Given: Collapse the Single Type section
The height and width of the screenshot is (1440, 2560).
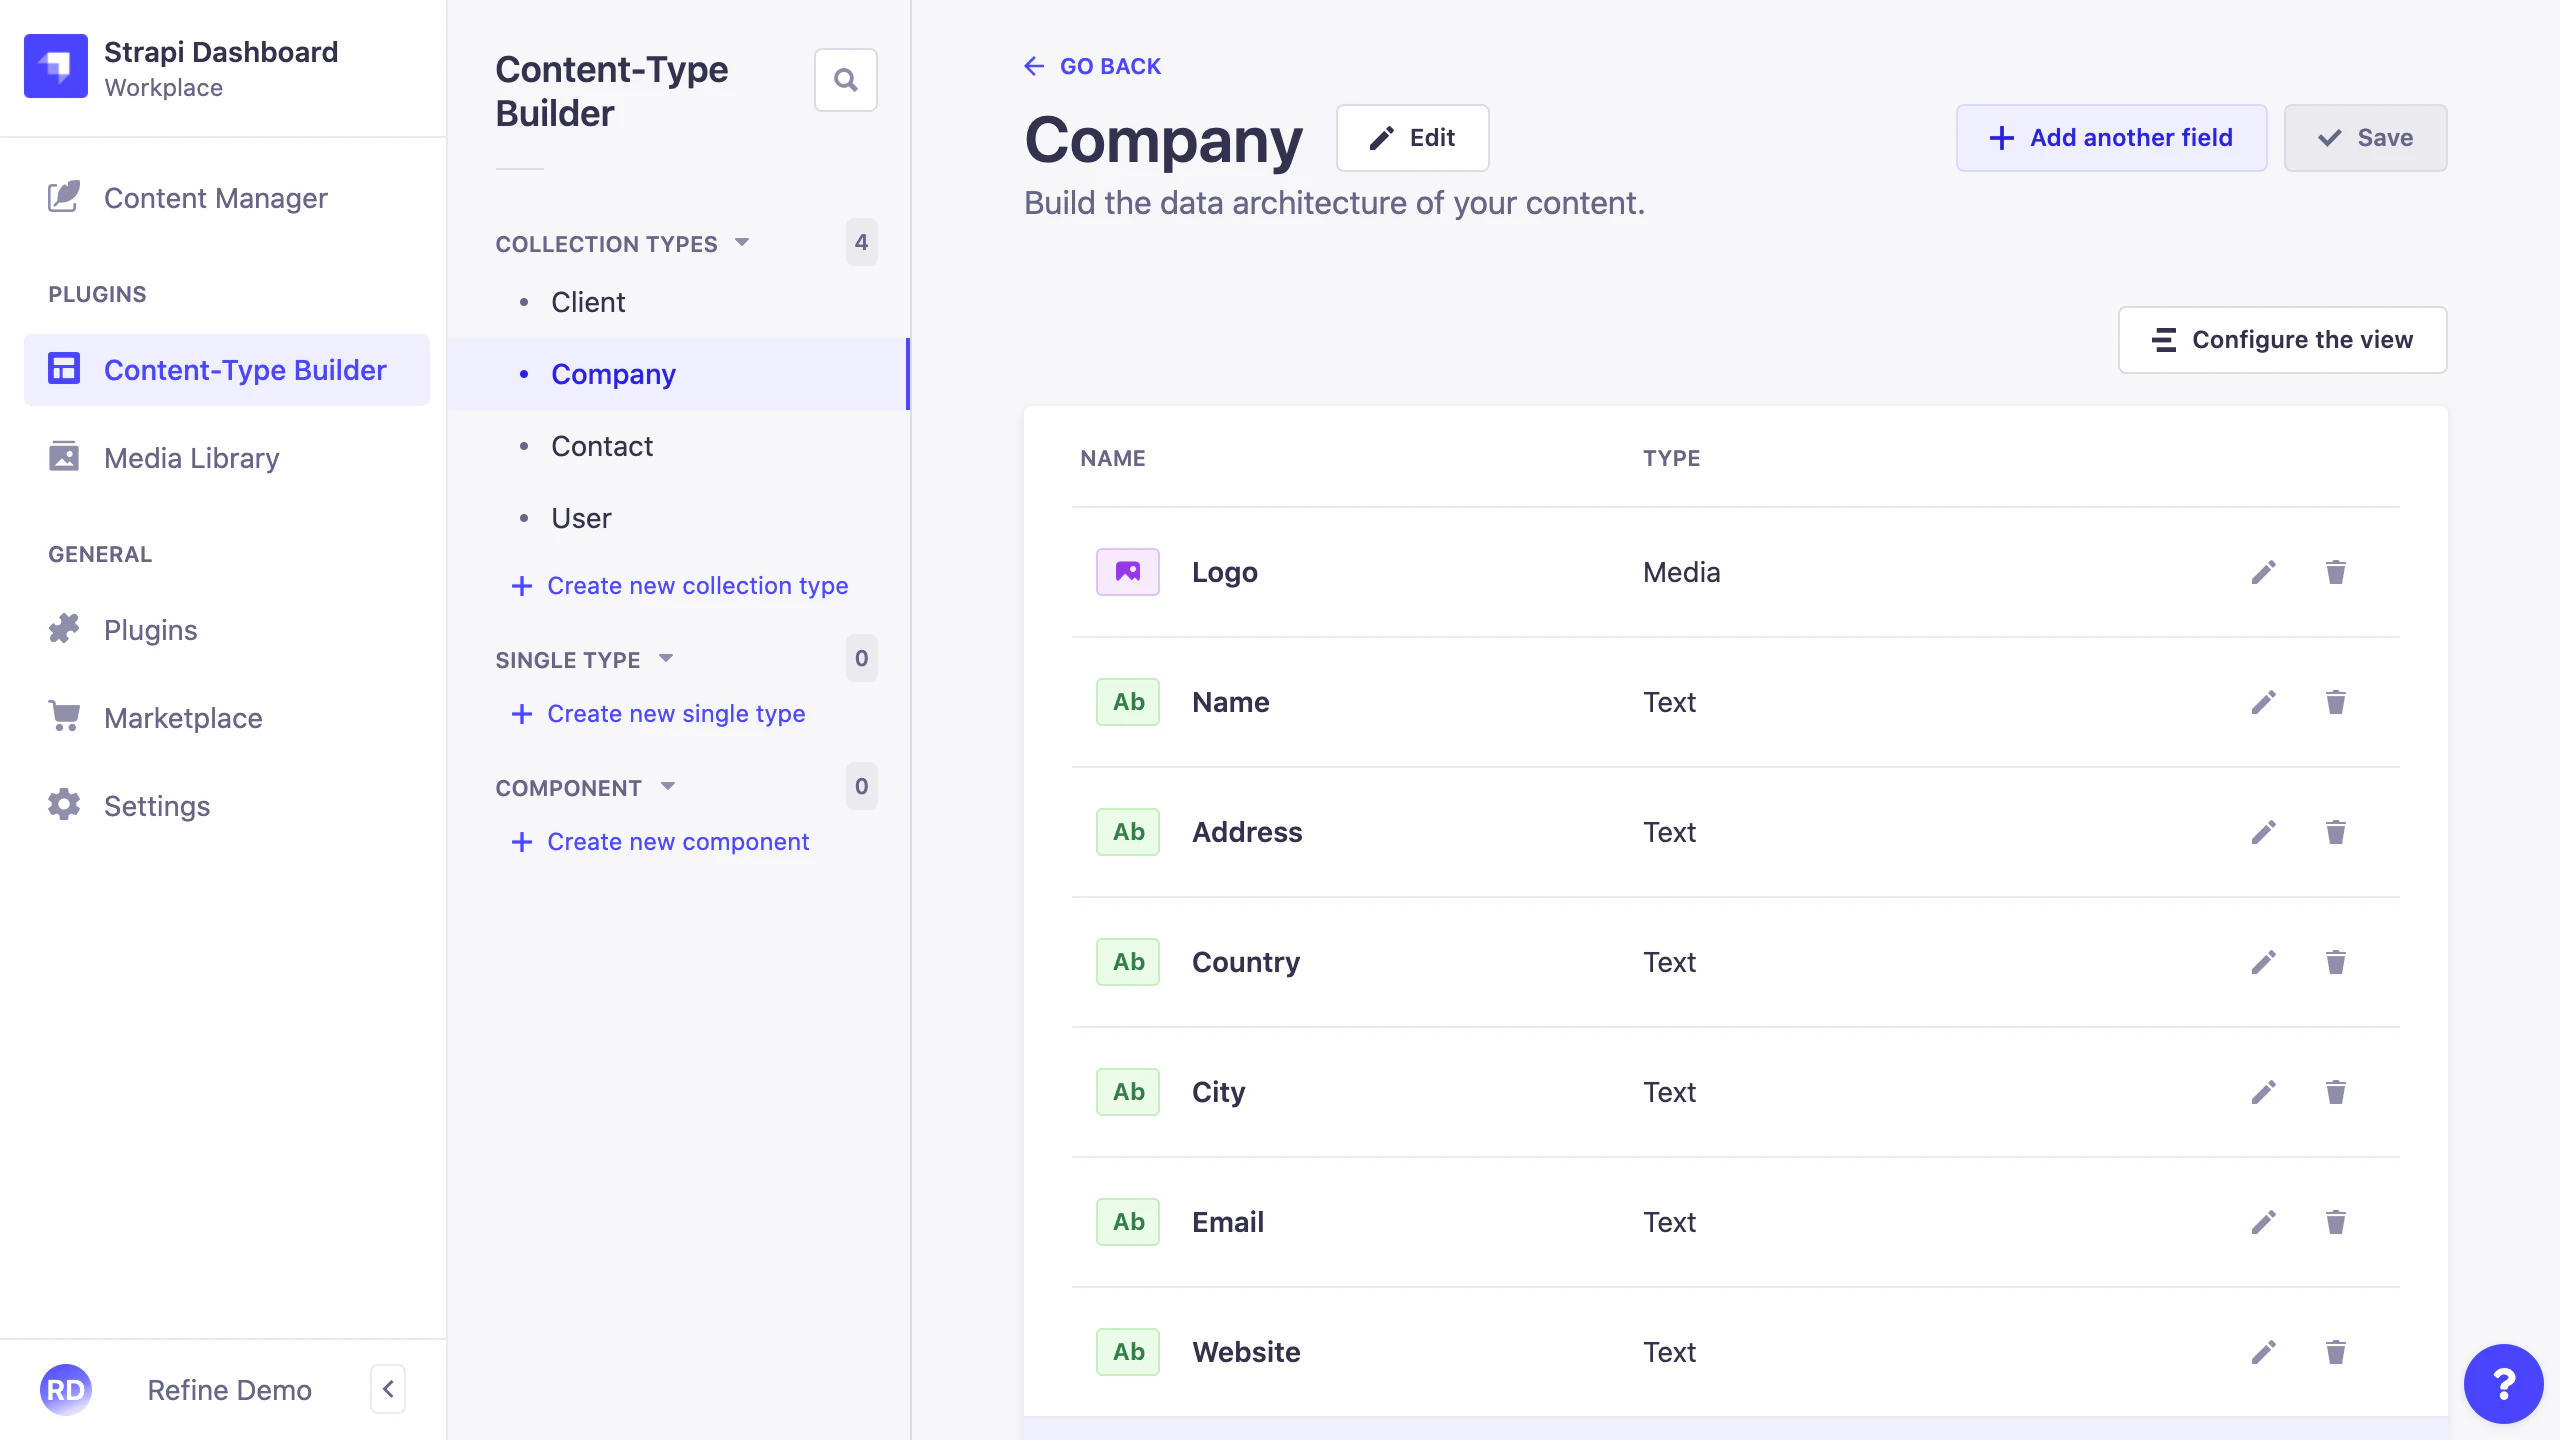Looking at the screenshot, I should pyautogui.click(x=666, y=659).
